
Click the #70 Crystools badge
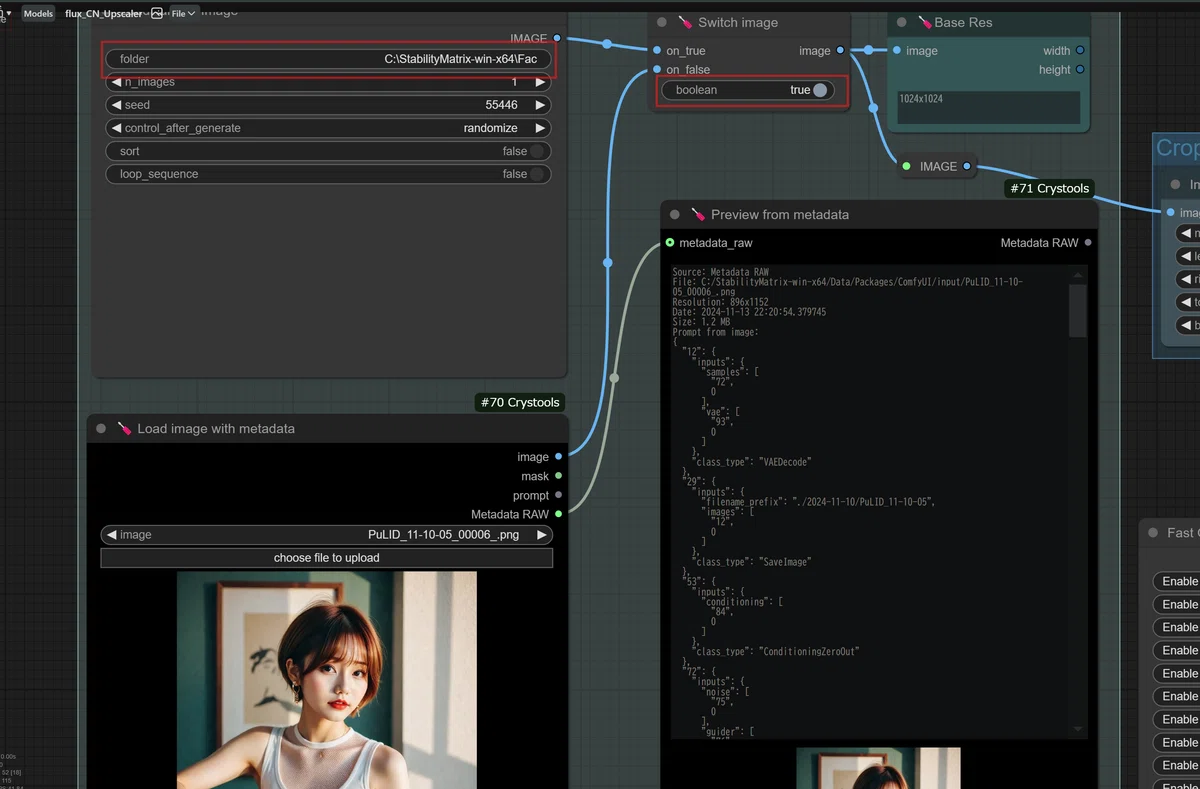520,402
